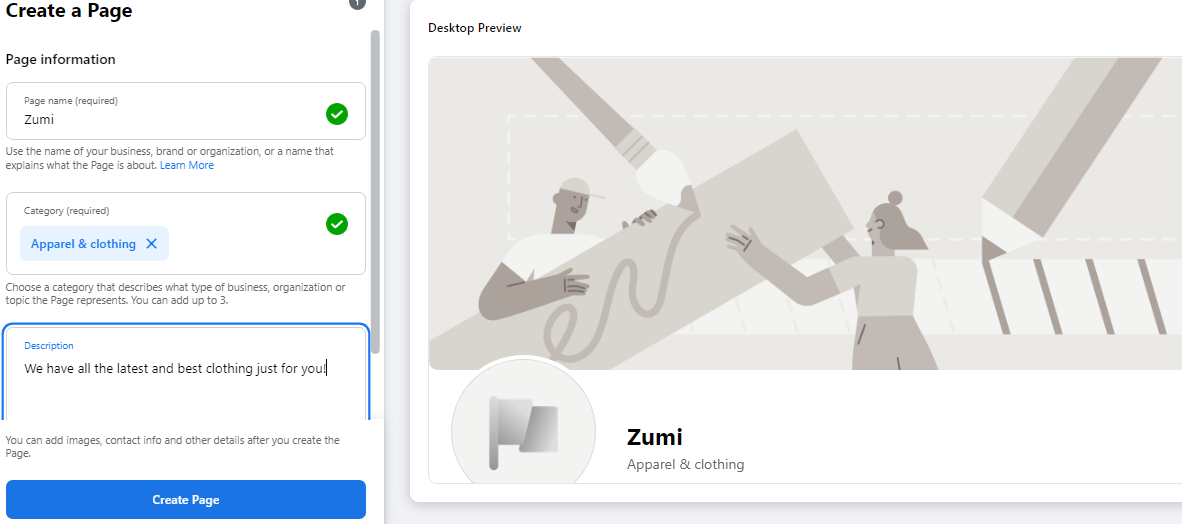Select the Apparel & clothing category chip
Viewport: 1182px width, 524px height.
tap(83, 244)
